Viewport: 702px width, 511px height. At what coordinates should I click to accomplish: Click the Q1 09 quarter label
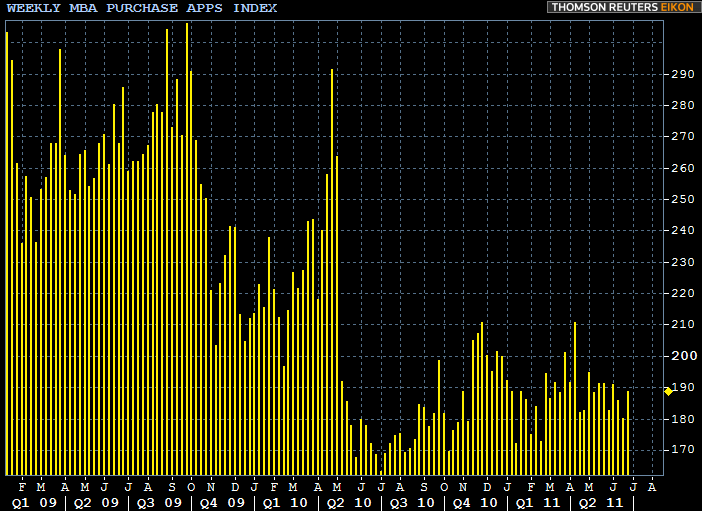click(x=33, y=502)
